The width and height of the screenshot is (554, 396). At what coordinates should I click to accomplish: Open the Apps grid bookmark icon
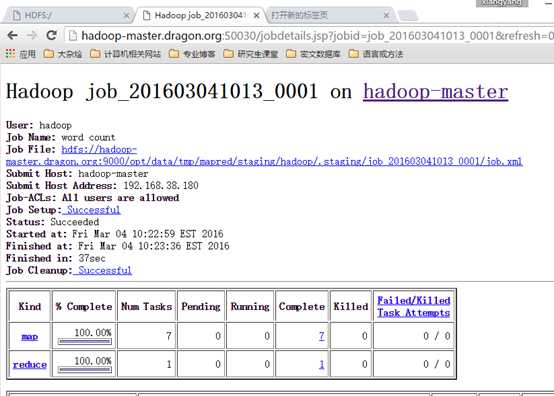click(x=10, y=54)
